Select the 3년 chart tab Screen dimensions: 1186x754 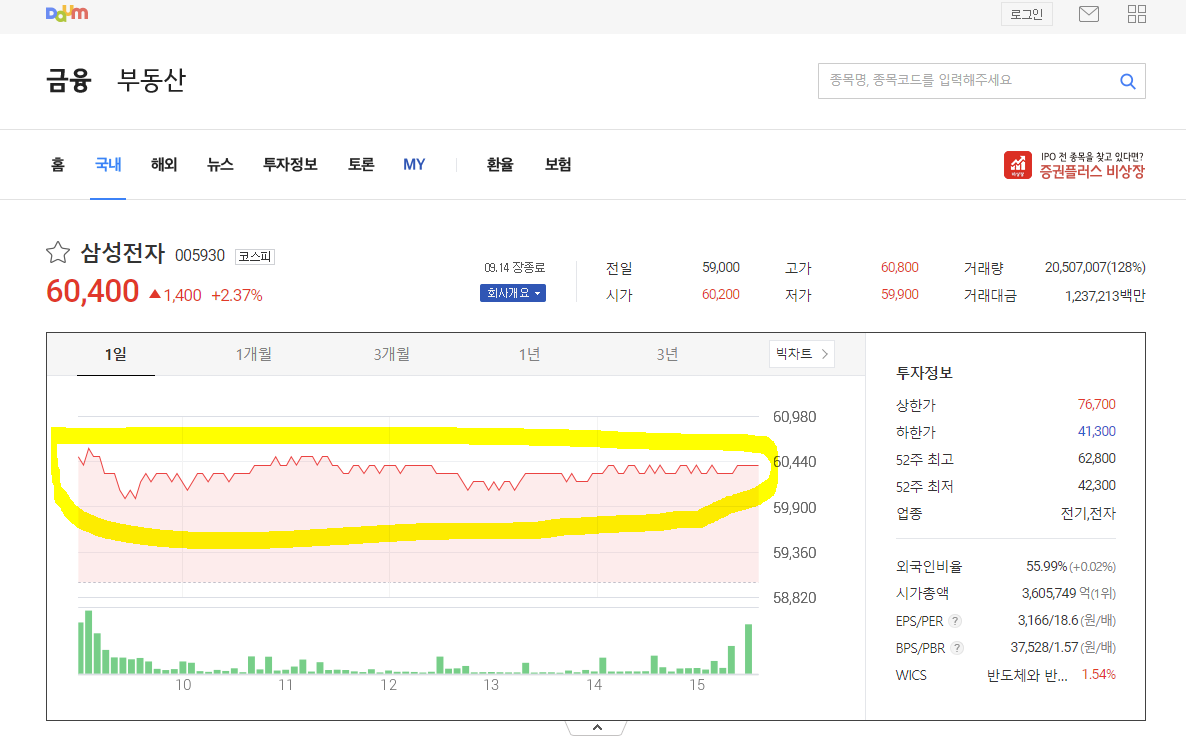coord(667,354)
